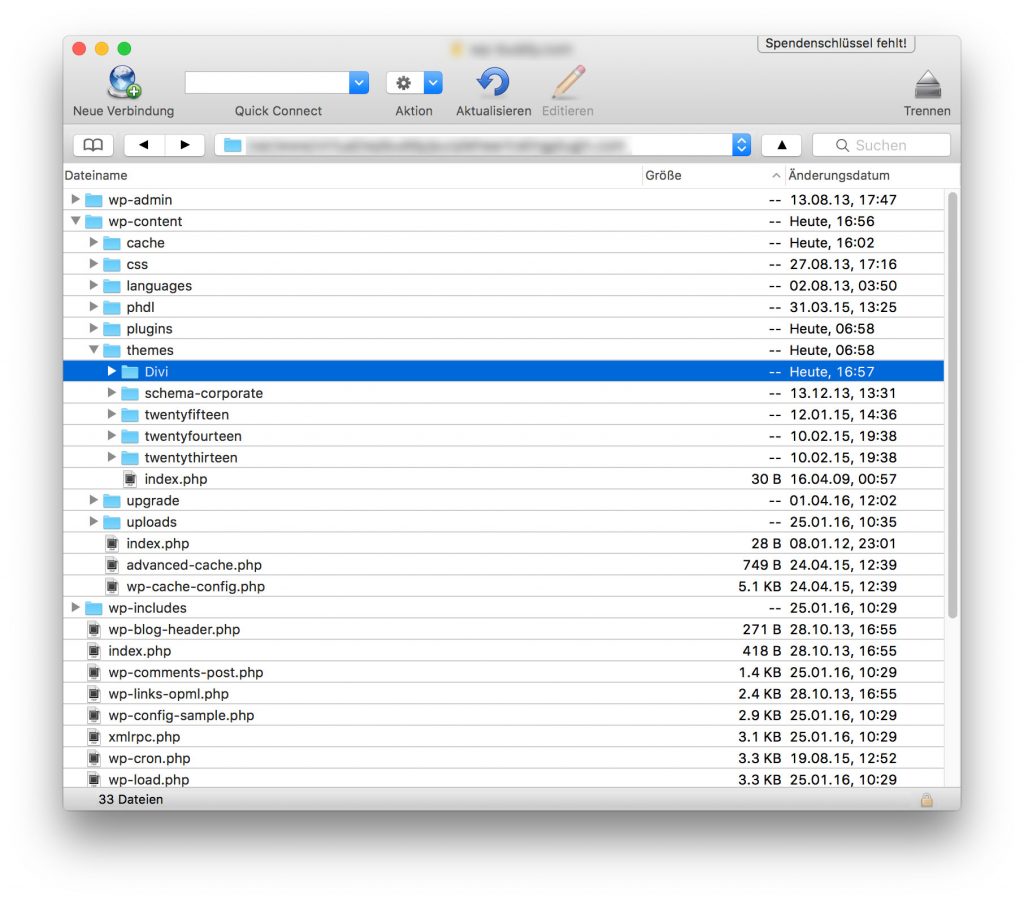This screenshot has height=901, width=1024.
Task: Expand the plugins folder triangle
Action: (x=94, y=329)
